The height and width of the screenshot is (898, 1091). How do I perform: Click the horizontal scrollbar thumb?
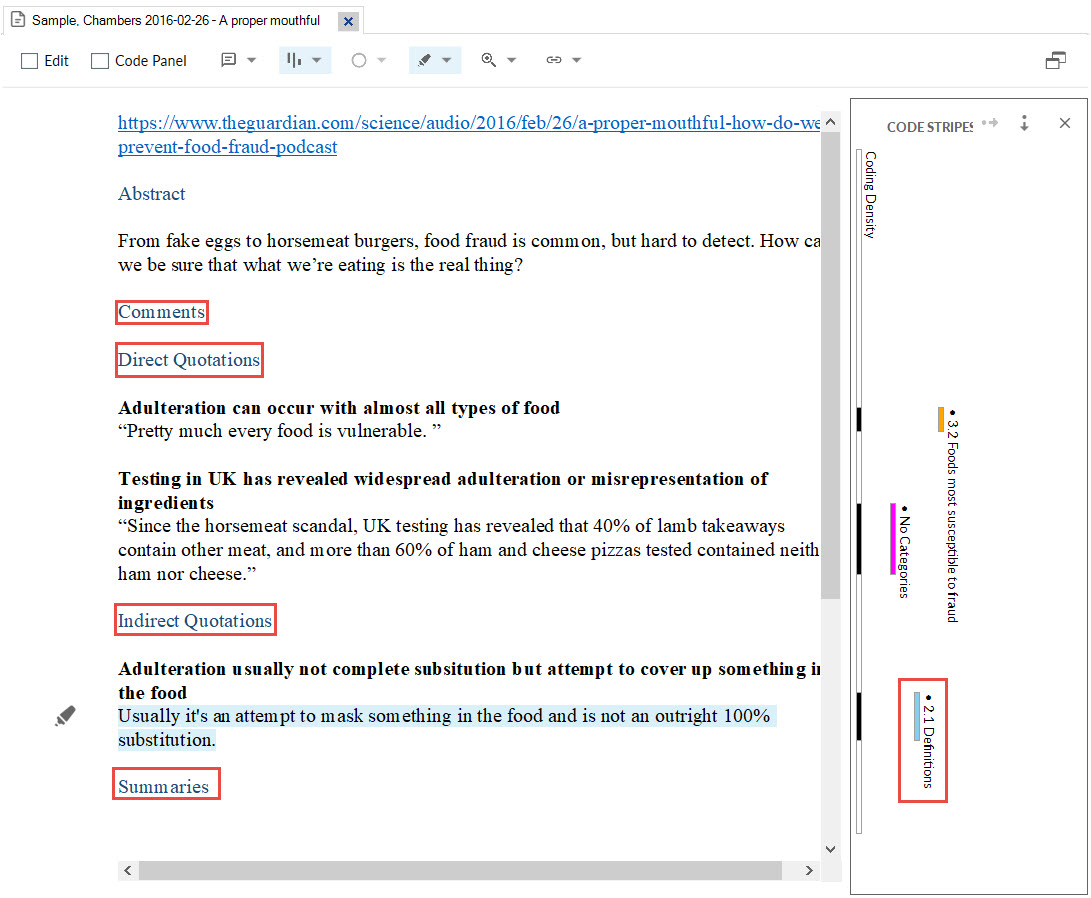(460, 870)
